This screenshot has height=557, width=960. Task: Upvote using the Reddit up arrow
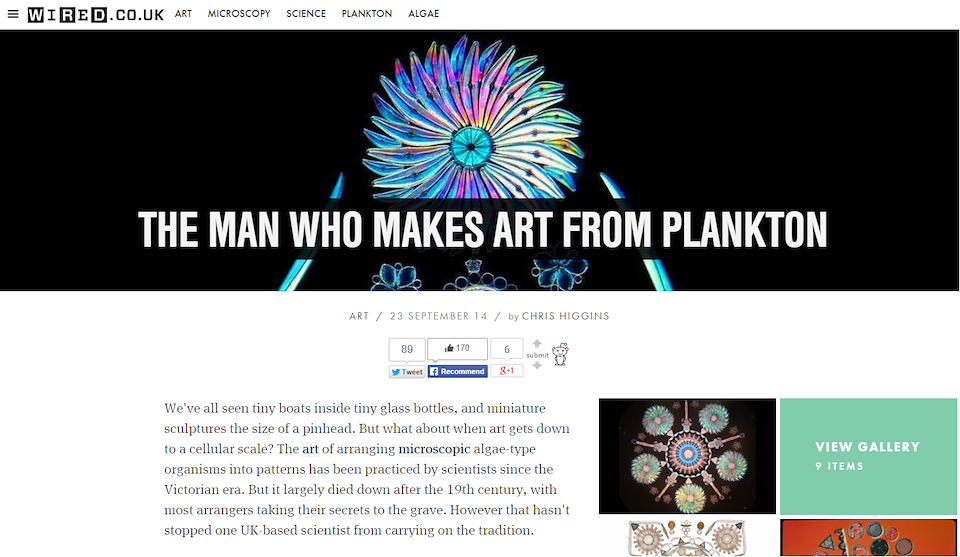[537, 343]
